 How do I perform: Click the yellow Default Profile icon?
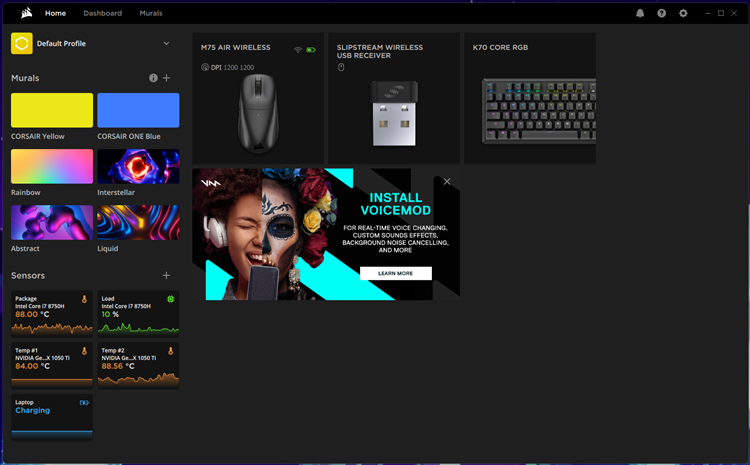pyautogui.click(x=22, y=44)
